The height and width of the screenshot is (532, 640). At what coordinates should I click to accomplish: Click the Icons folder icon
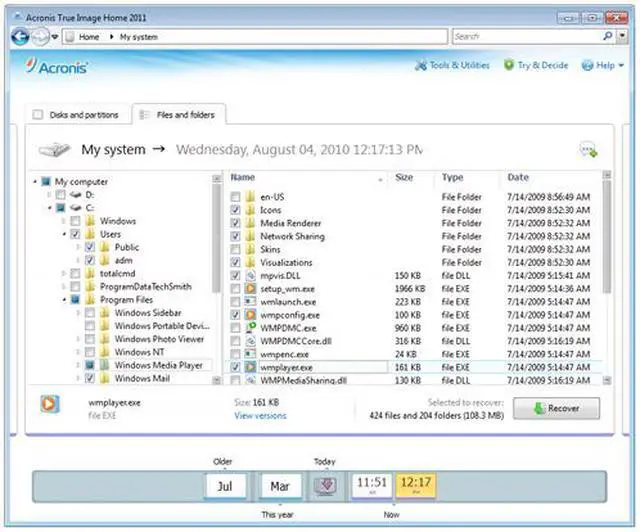250,210
